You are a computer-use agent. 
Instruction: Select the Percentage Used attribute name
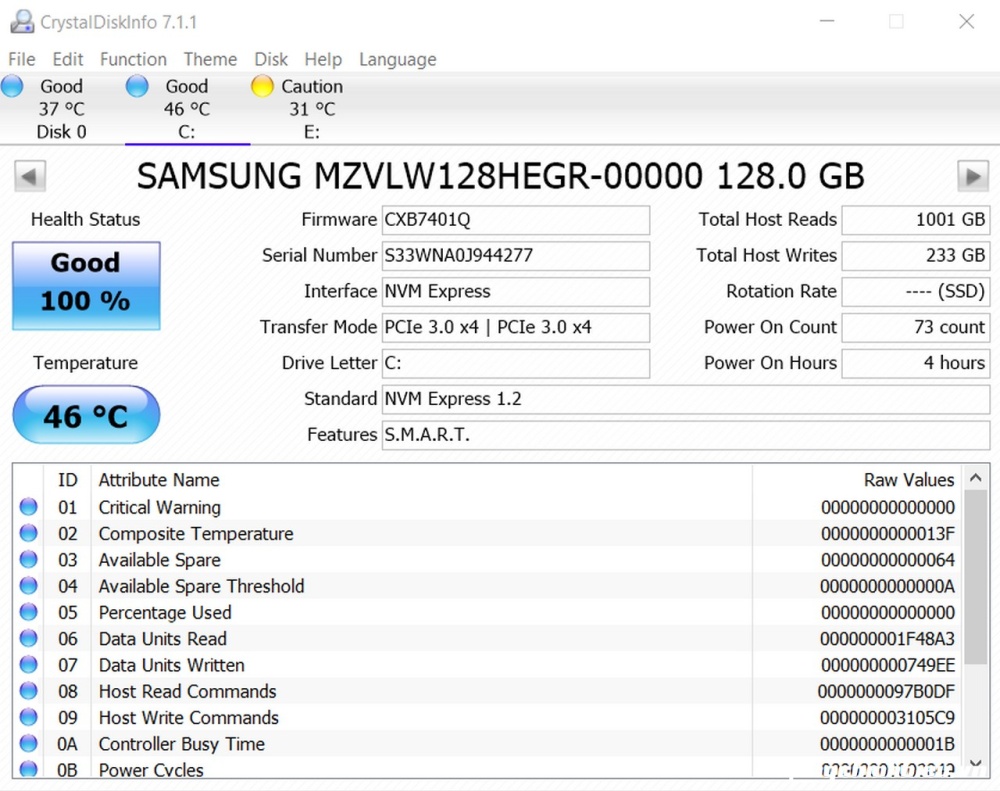pyautogui.click(x=165, y=613)
